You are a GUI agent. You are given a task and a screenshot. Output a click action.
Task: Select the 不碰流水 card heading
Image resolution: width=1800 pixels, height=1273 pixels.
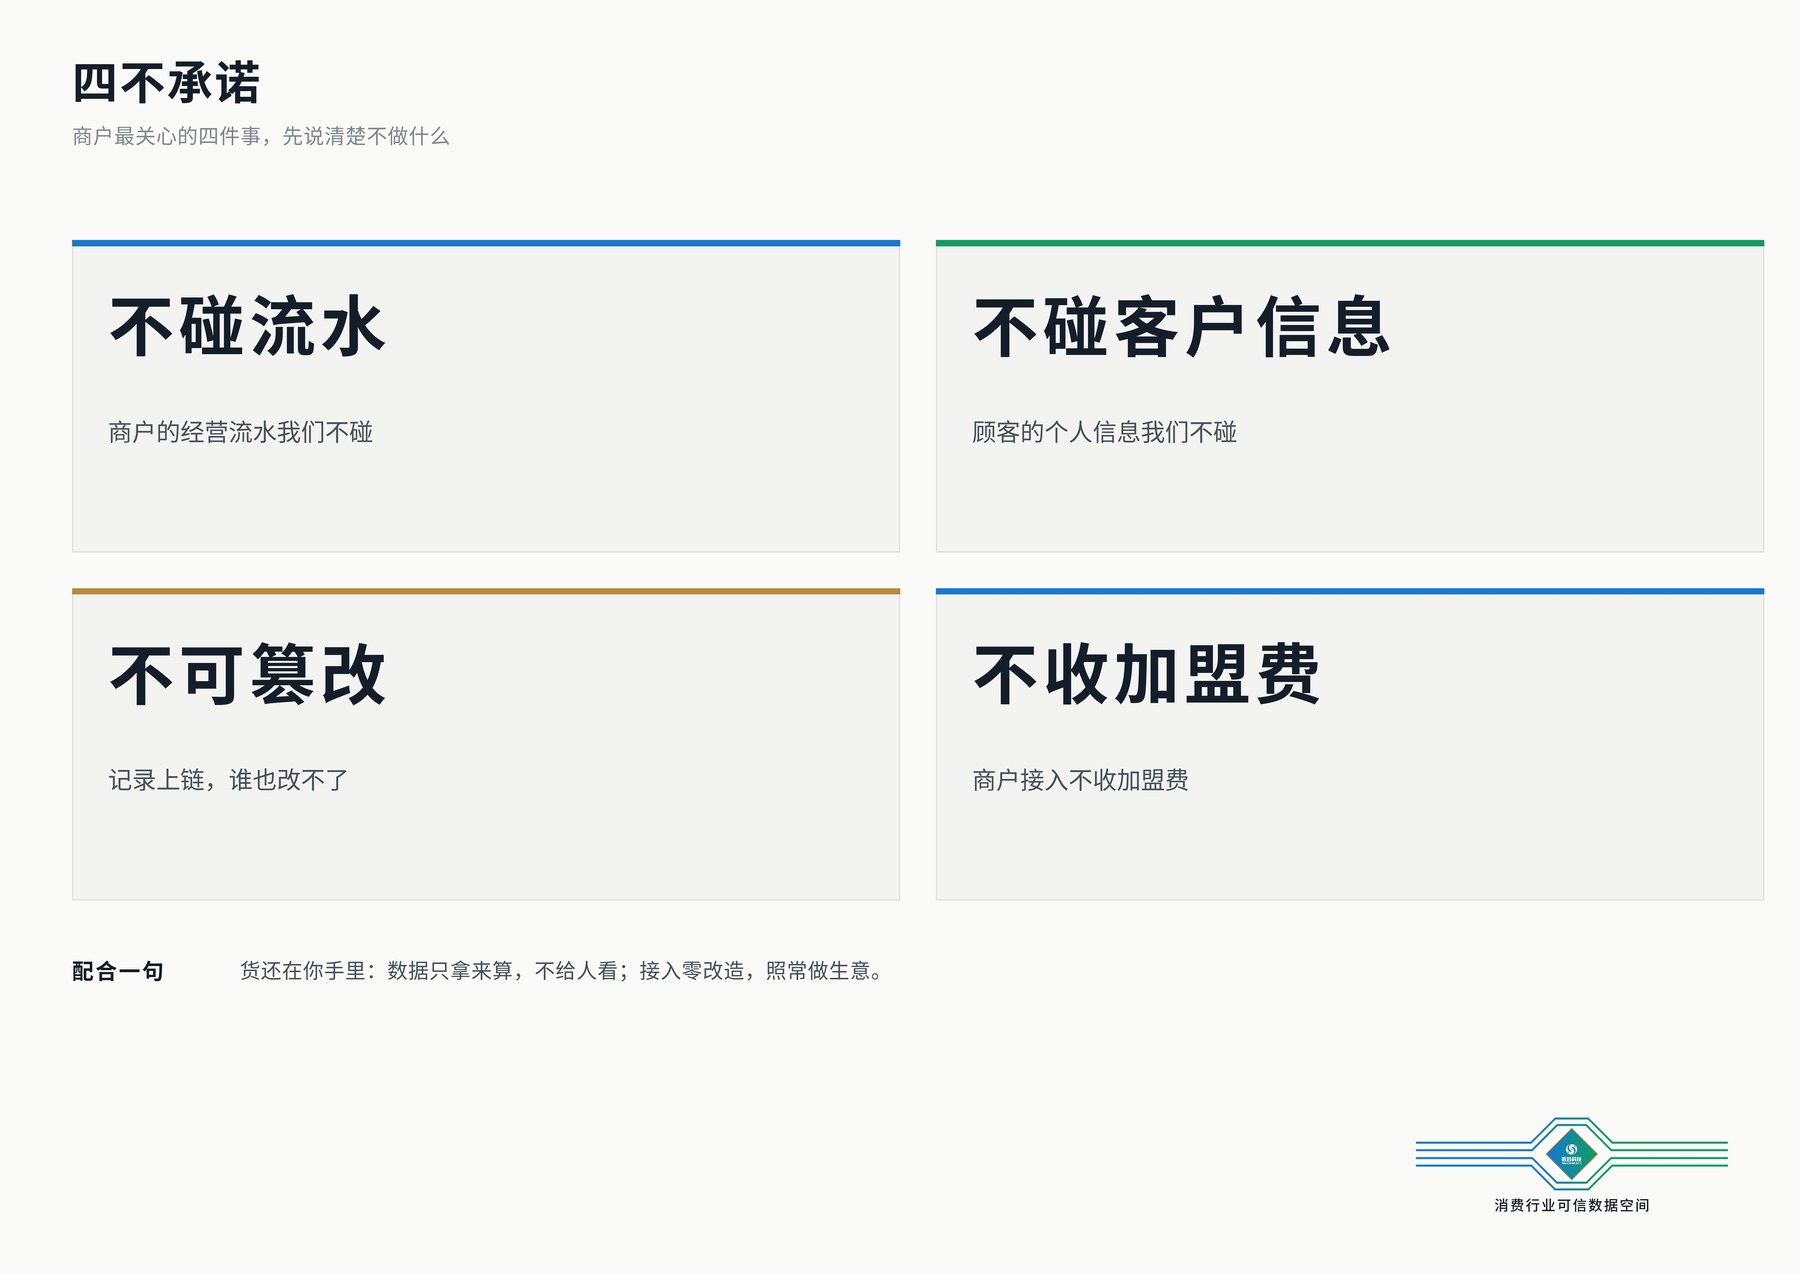[x=247, y=327]
